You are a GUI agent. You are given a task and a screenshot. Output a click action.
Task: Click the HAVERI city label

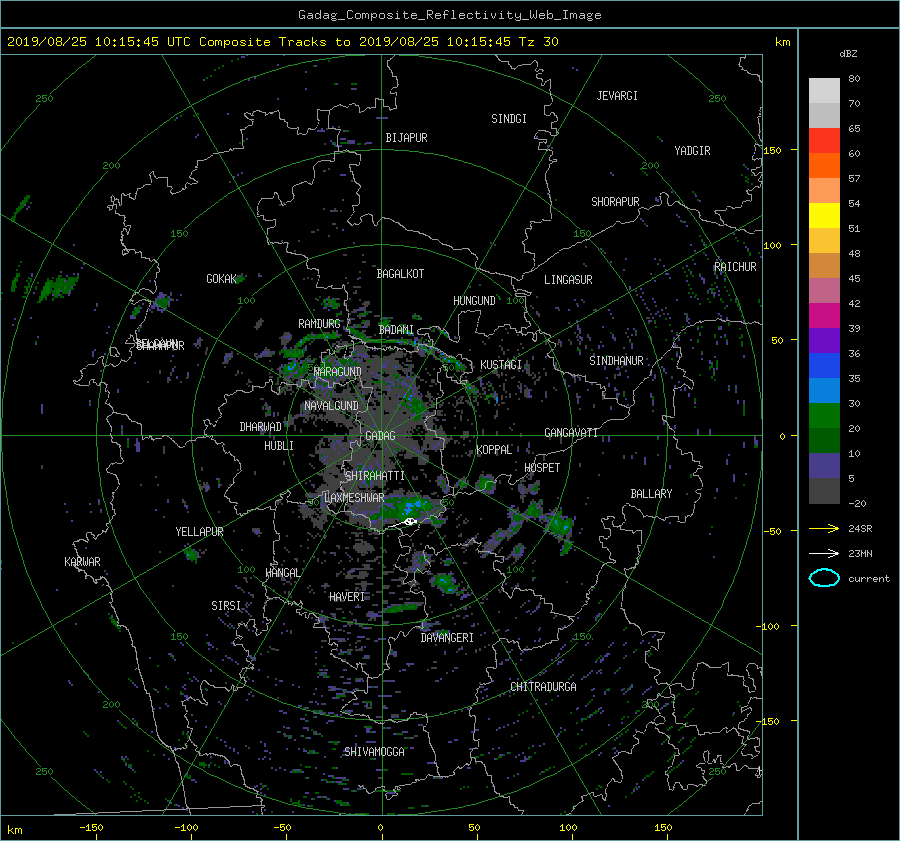point(347,597)
